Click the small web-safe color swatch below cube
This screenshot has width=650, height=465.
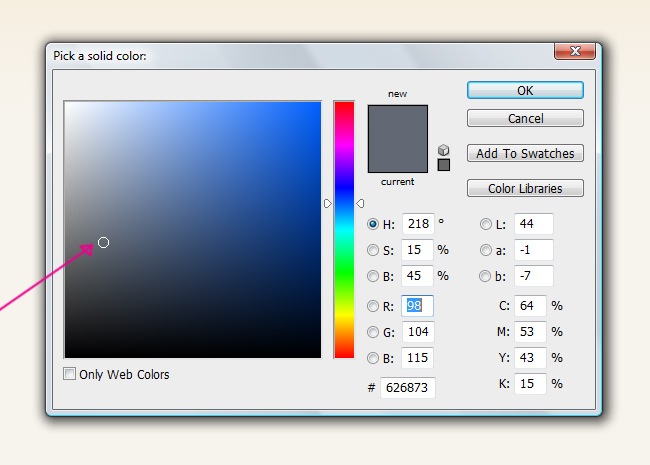click(444, 165)
